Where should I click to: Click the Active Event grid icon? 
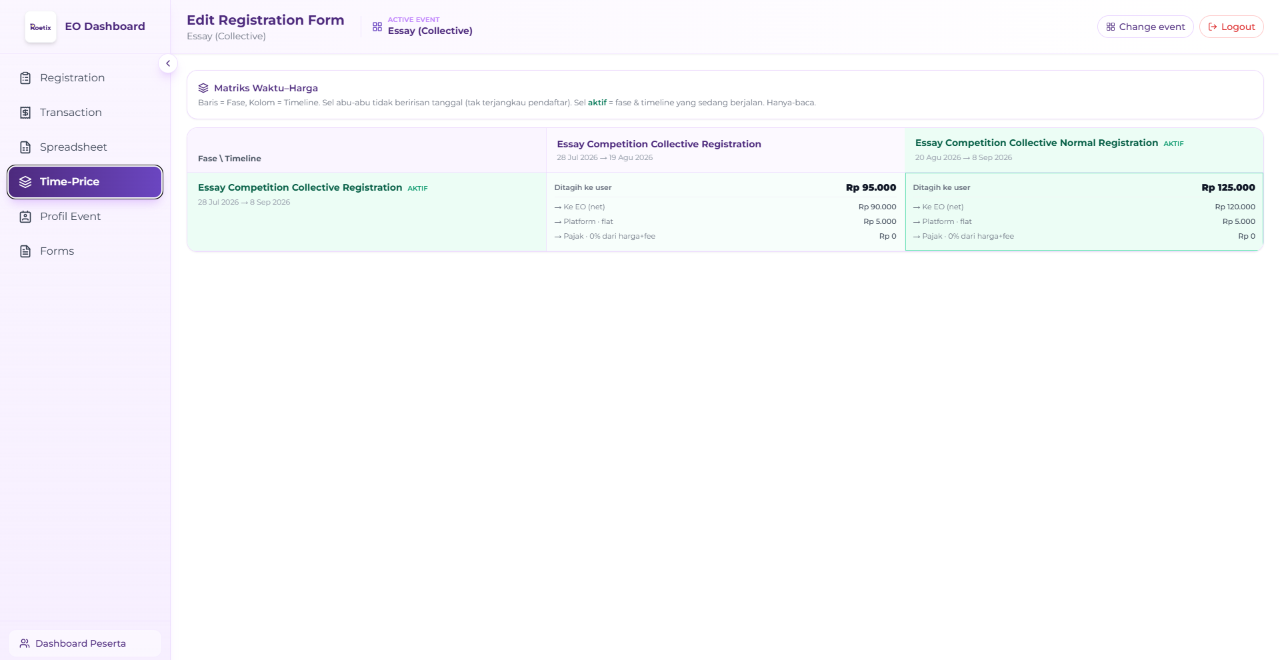click(377, 27)
